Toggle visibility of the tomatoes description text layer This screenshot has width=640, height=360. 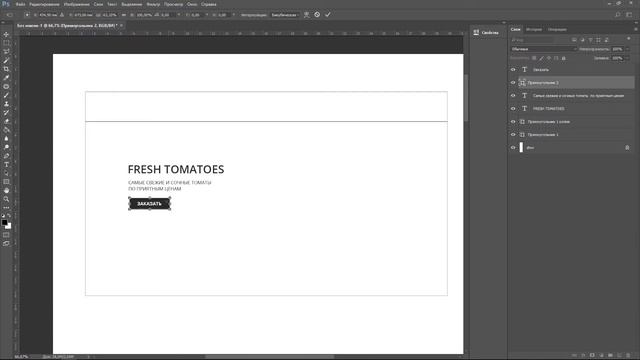pos(513,96)
